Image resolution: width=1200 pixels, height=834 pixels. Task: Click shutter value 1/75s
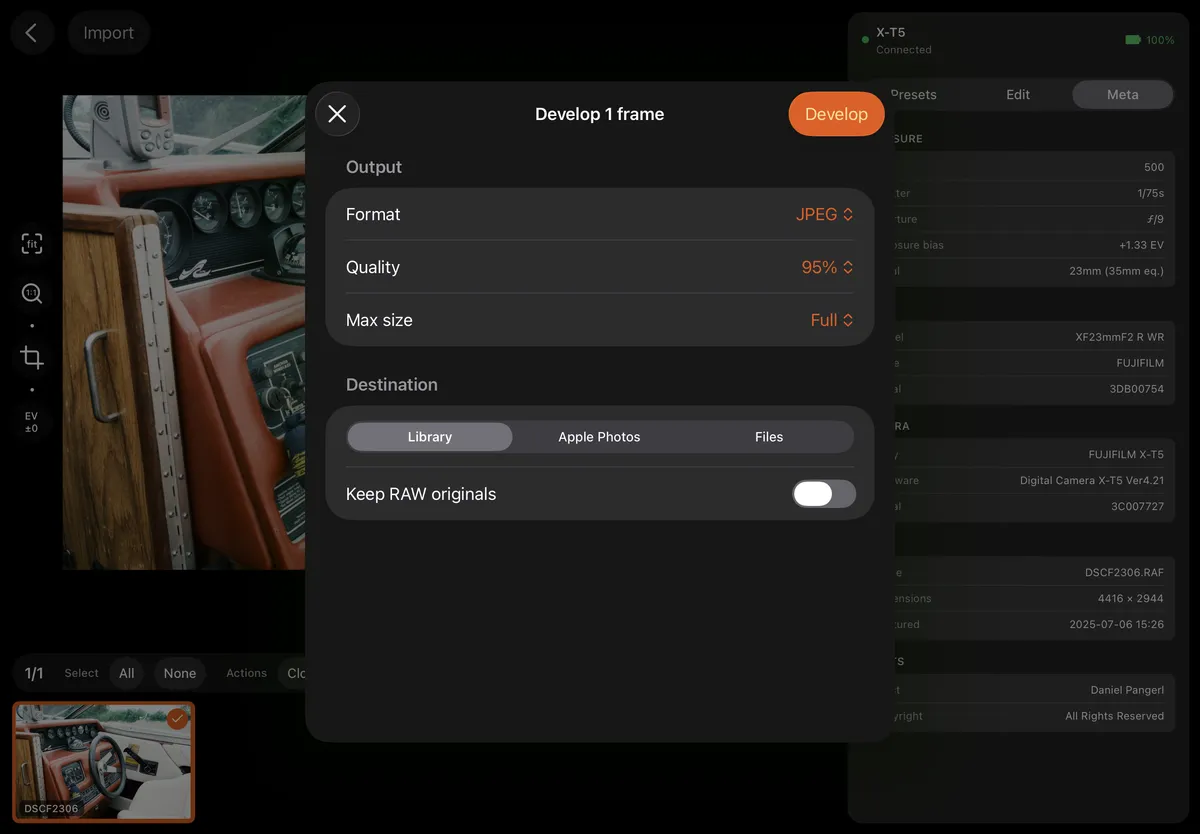click(1151, 193)
